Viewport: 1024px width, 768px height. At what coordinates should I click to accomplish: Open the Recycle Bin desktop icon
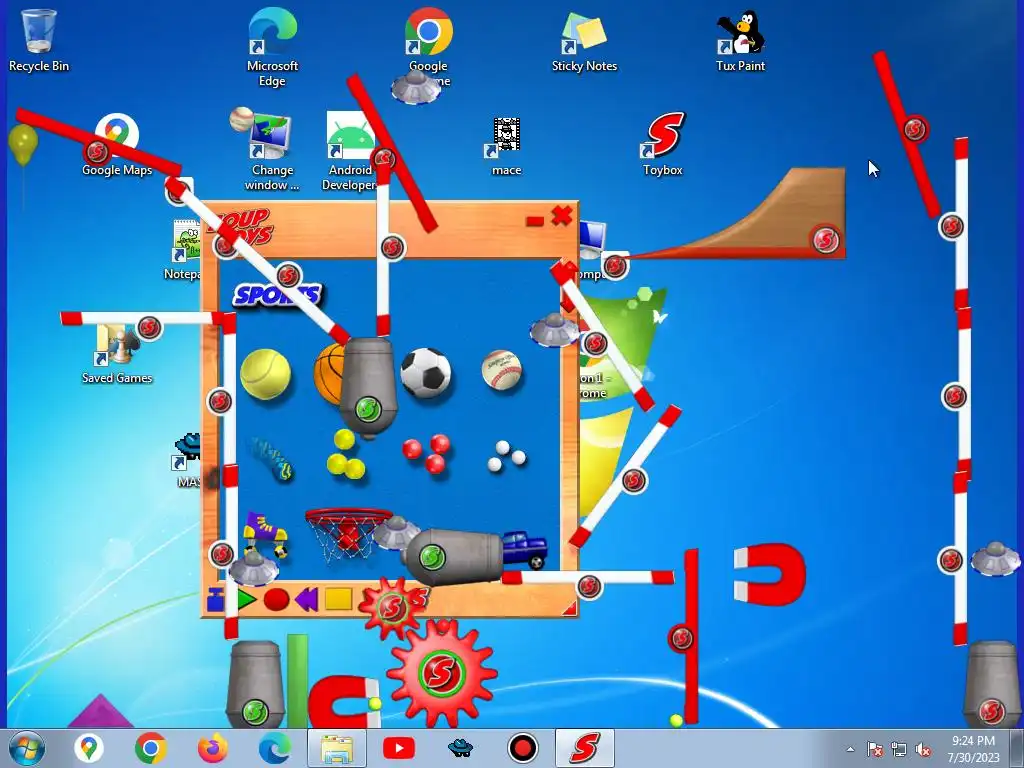click(39, 40)
